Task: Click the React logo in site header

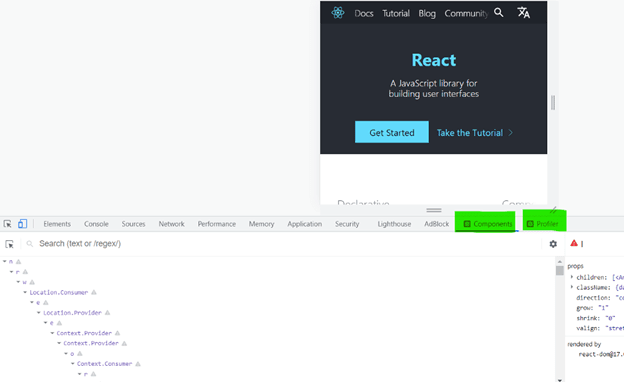Action: coord(338,13)
